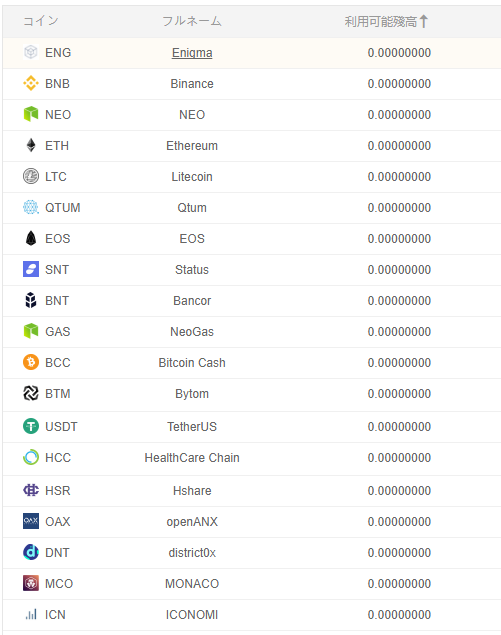The width and height of the screenshot is (501, 635).
Task: Select the QTUM coin icon
Action: click(31, 207)
